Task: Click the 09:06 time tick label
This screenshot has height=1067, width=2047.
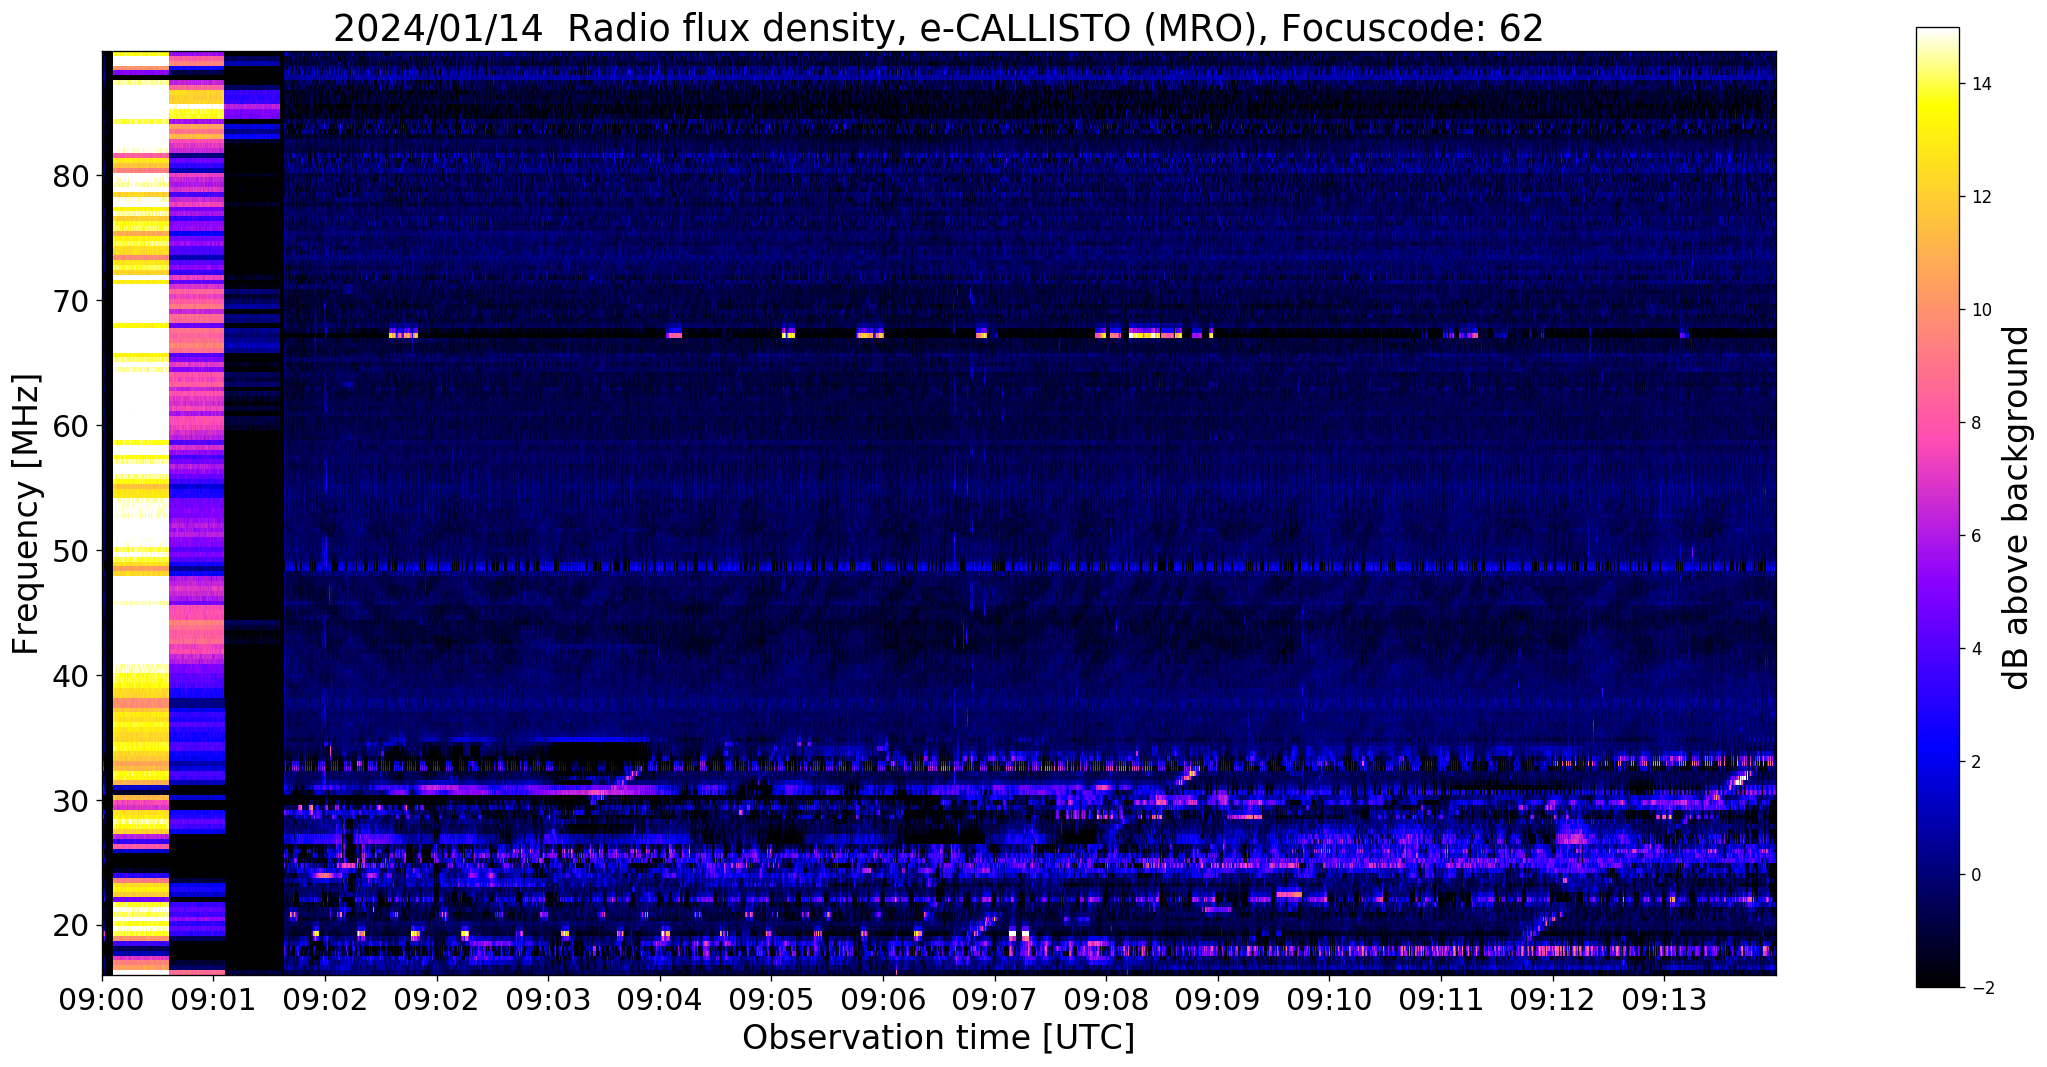Action: click(x=883, y=999)
